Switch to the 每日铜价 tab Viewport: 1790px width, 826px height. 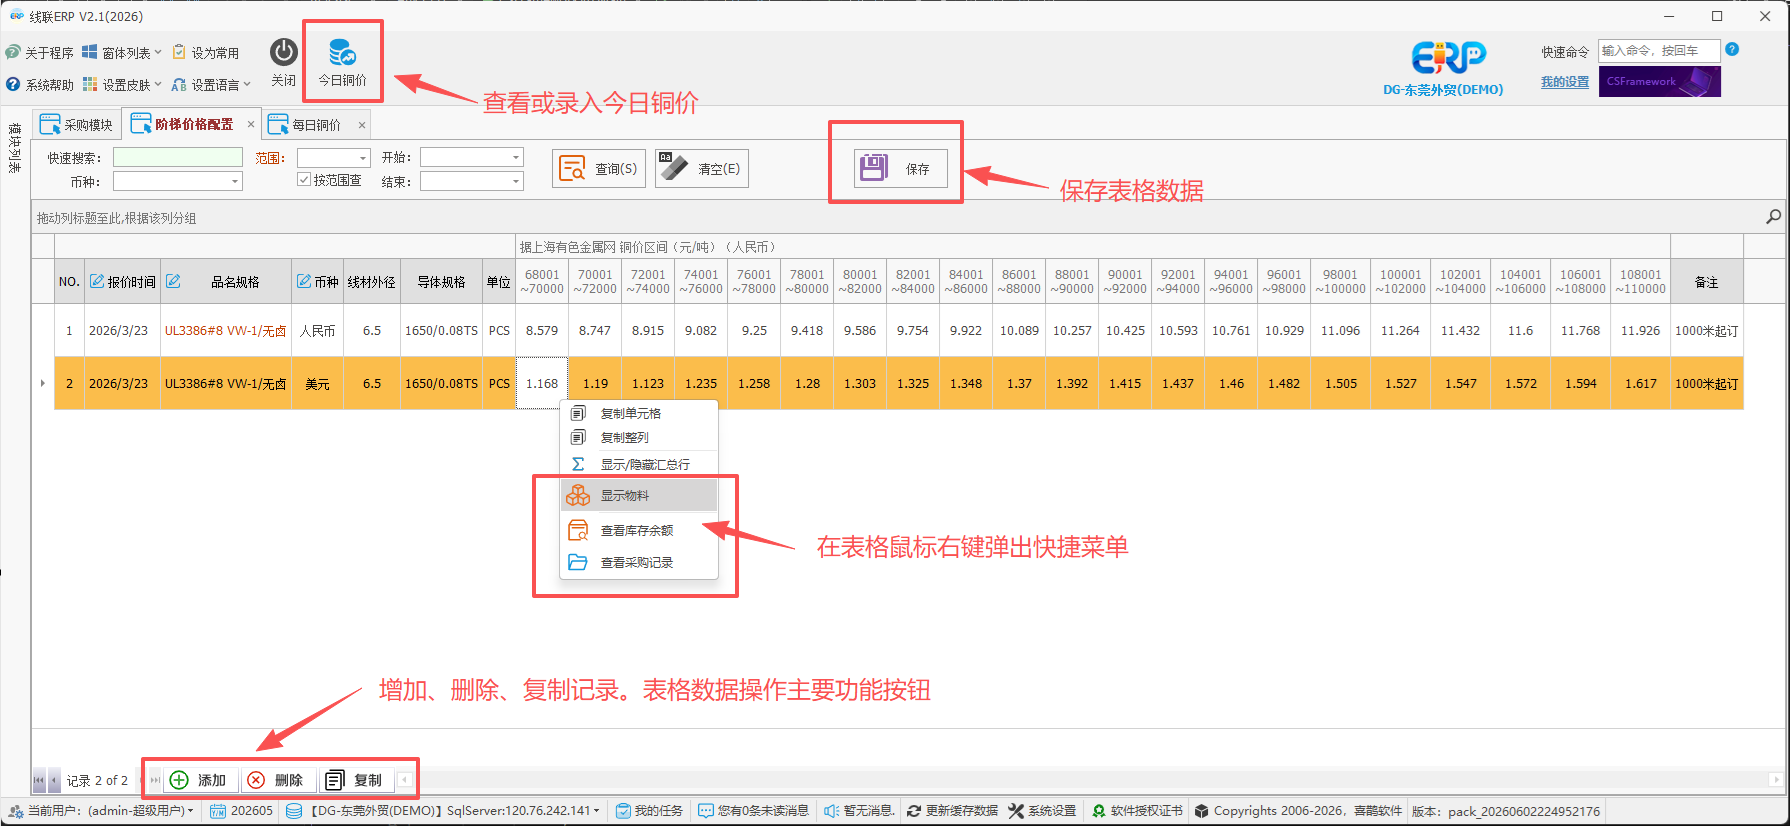coord(306,124)
